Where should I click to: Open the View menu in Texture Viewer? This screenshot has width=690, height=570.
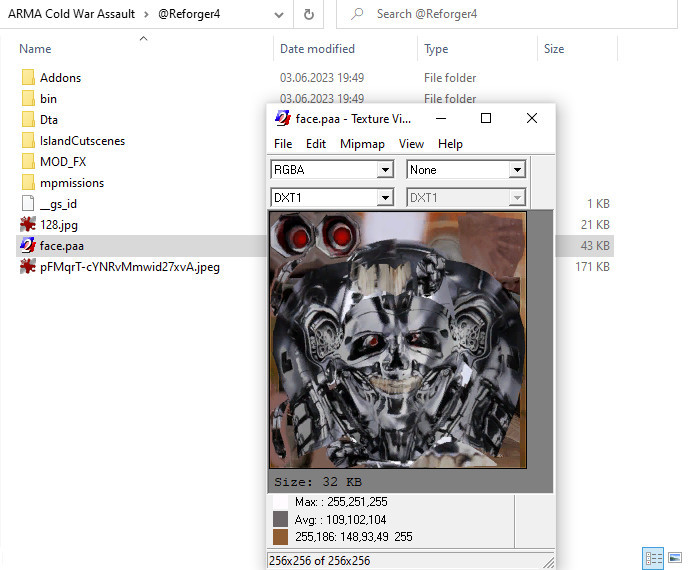(x=411, y=144)
